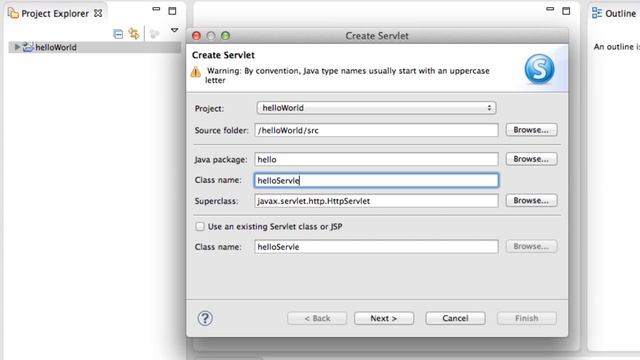Browse for Superclass
This screenshot has width=640, height=360.
pos(531,200)
